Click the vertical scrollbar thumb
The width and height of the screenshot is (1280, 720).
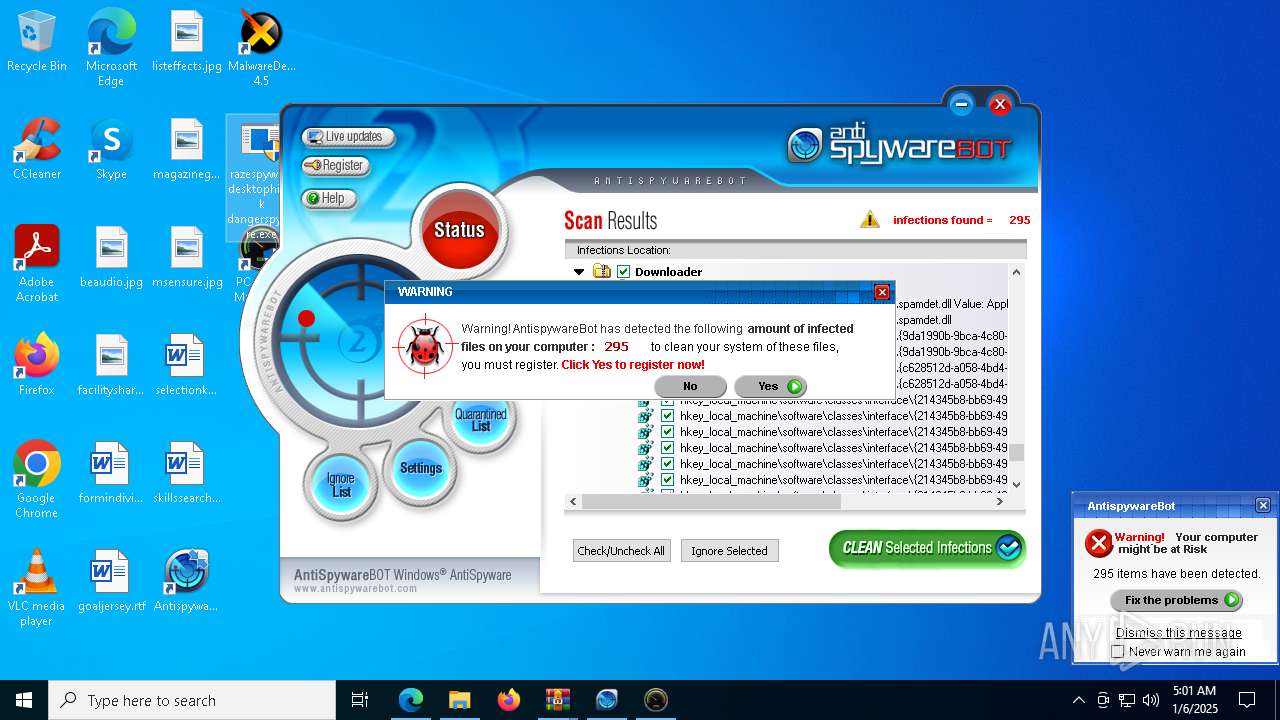(1016, 453)
